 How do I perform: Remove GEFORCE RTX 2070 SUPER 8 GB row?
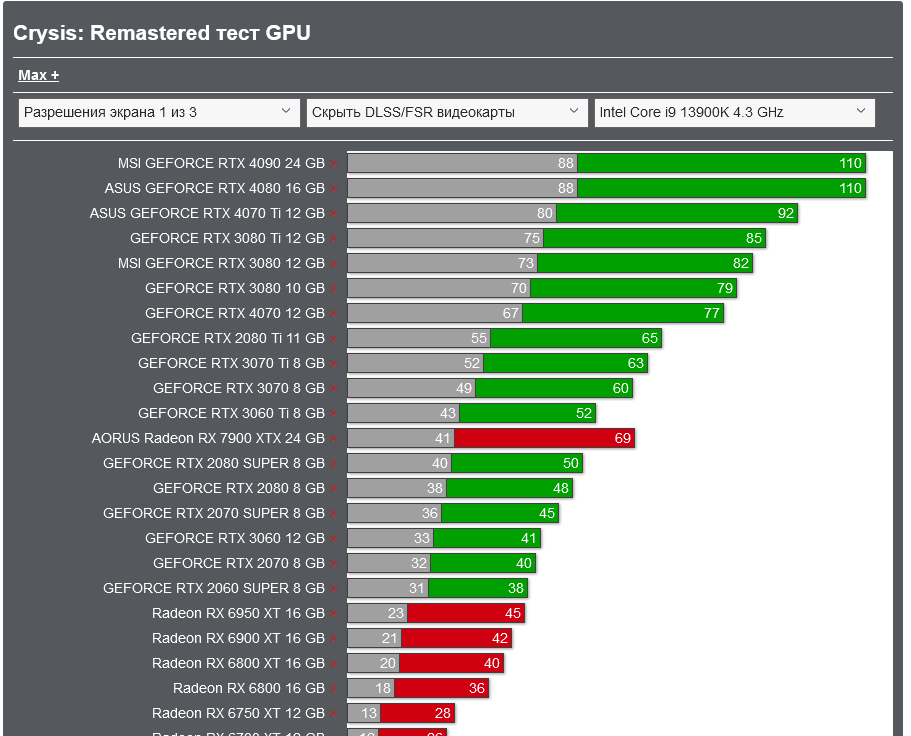tap(333, 514)
